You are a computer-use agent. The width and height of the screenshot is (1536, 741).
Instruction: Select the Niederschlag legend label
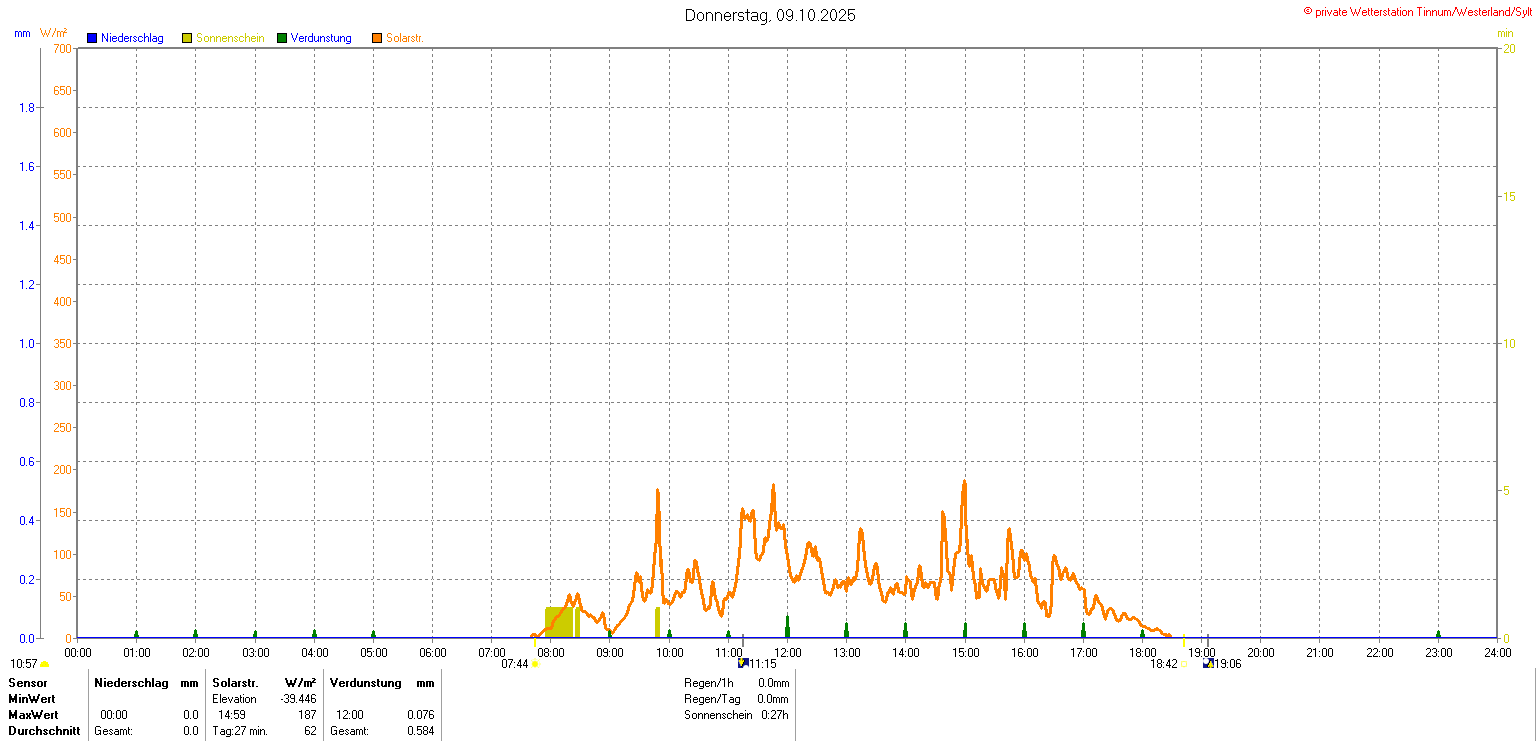(131, 38)
